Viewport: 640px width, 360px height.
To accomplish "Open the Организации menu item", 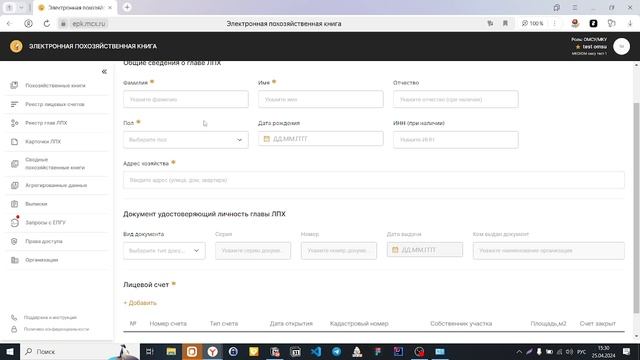I will tap(42, 260).
